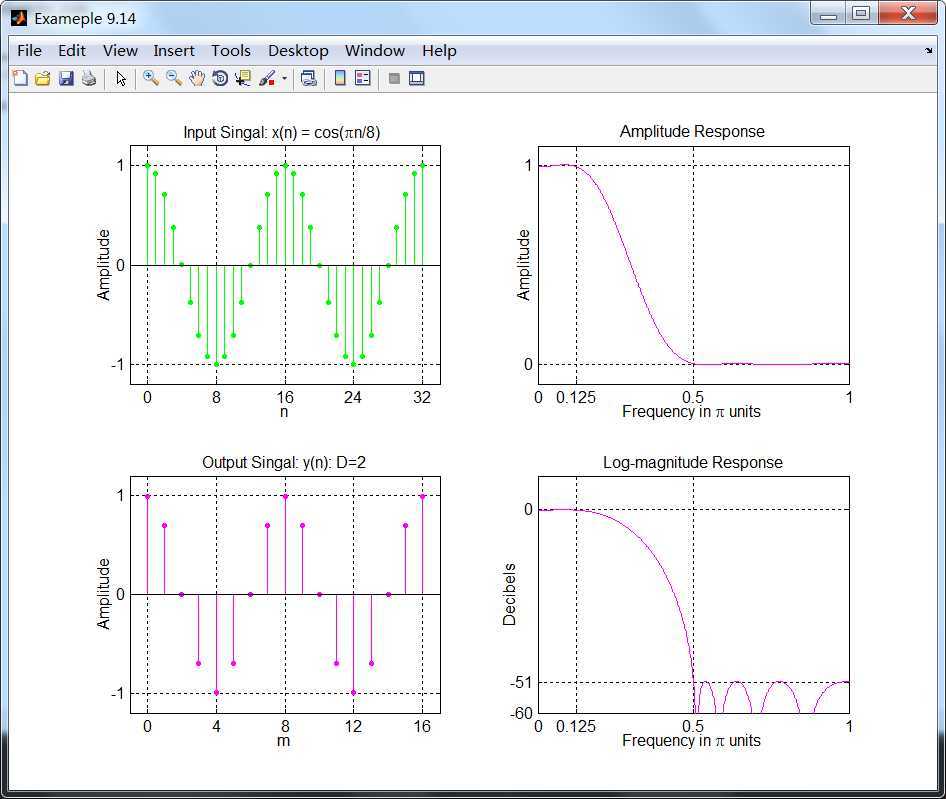Open the Edit menu
This screenshot has height=799, width=946.
[x=72, y=51]
